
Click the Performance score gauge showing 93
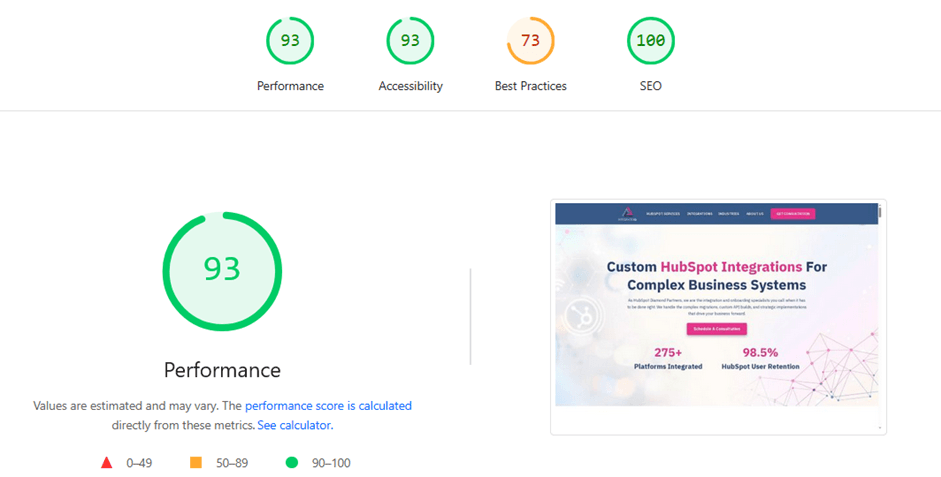(290, 41)
